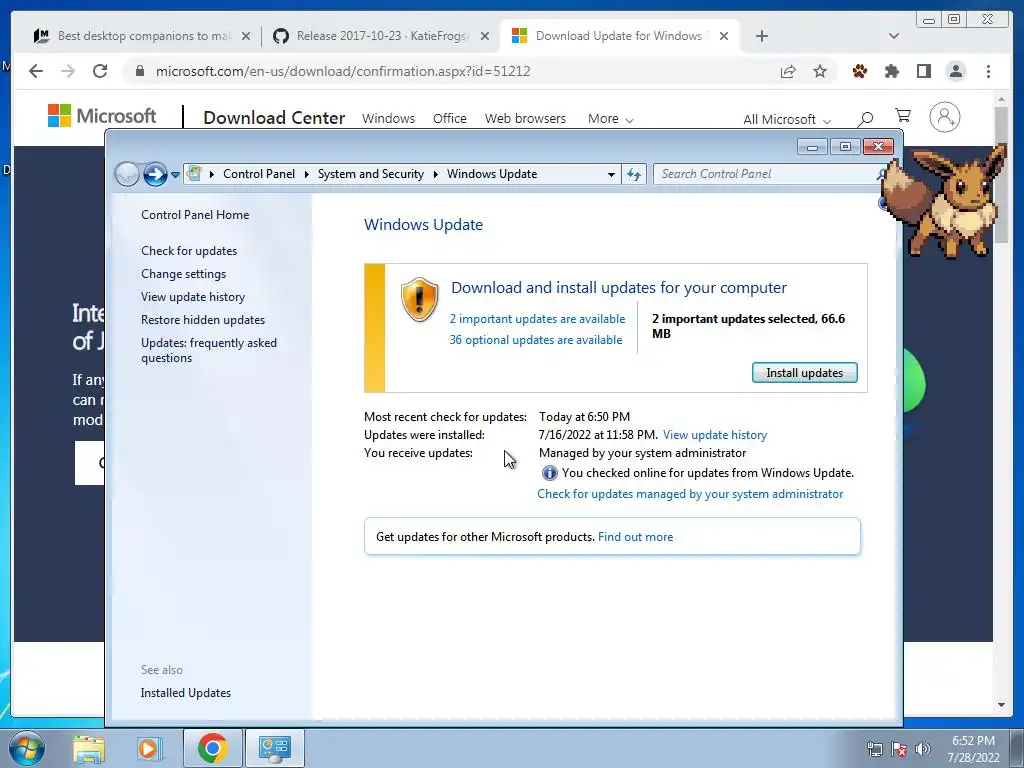The image size is (1024, 768).
Task: Open Change settings in sidebar
Action: [x=184, y=274]
